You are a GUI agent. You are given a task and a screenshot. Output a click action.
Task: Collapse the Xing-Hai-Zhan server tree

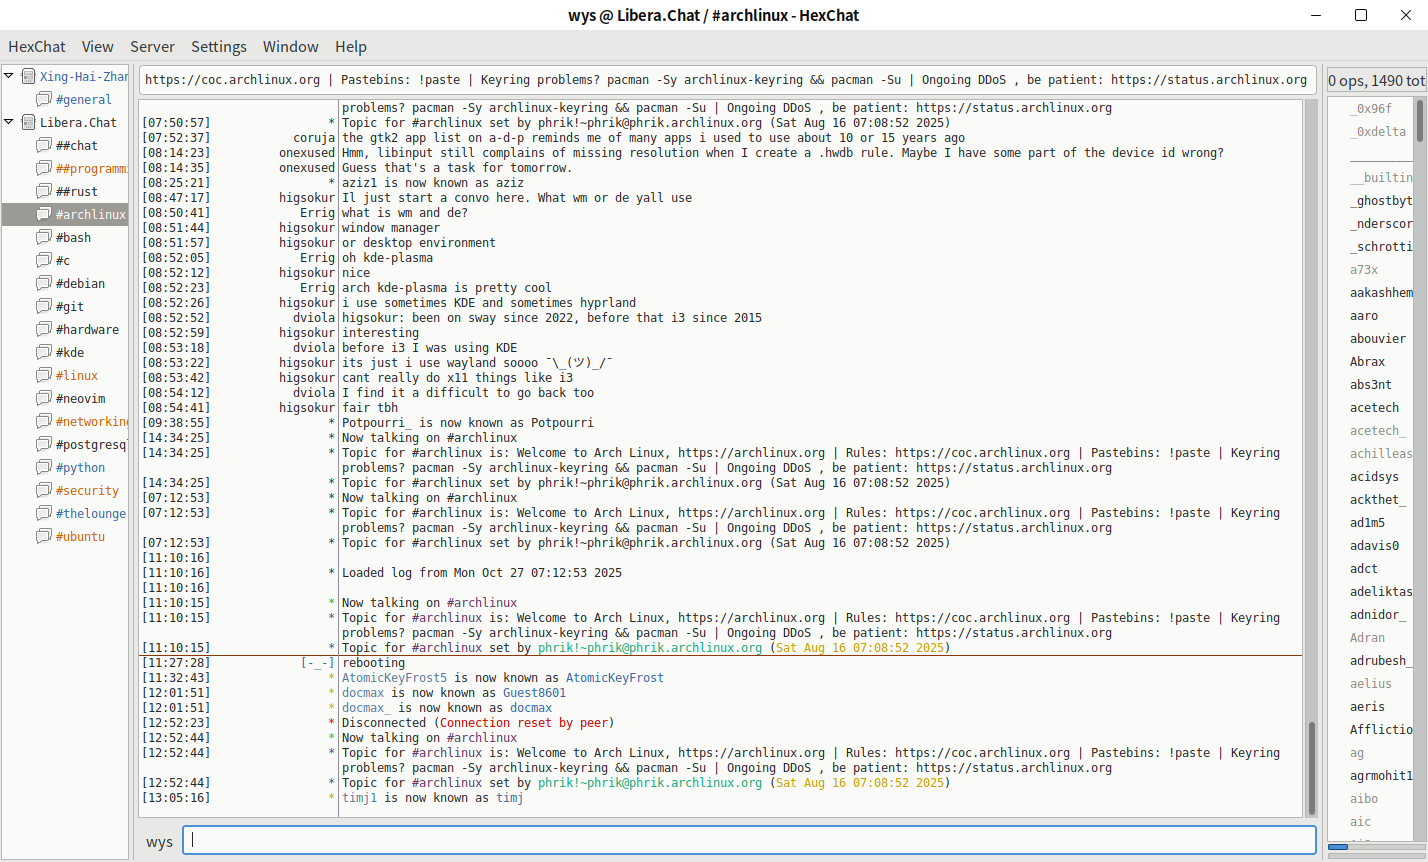tap(9, 76)
